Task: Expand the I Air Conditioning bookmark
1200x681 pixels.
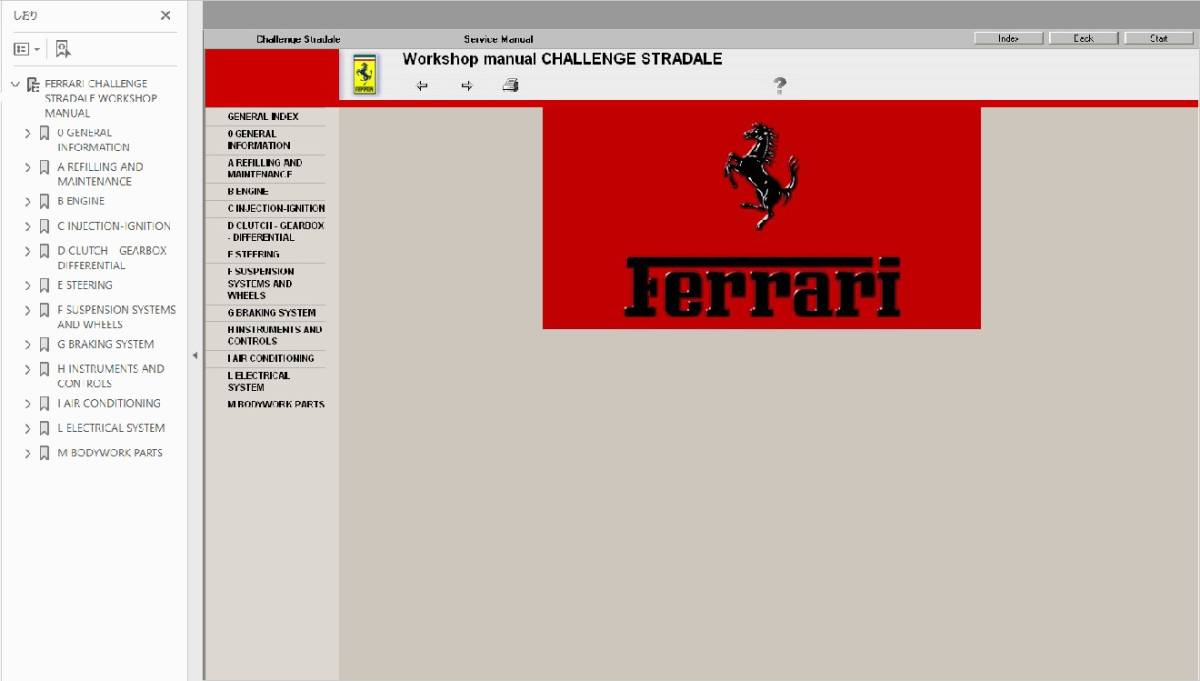Action: 28,404
